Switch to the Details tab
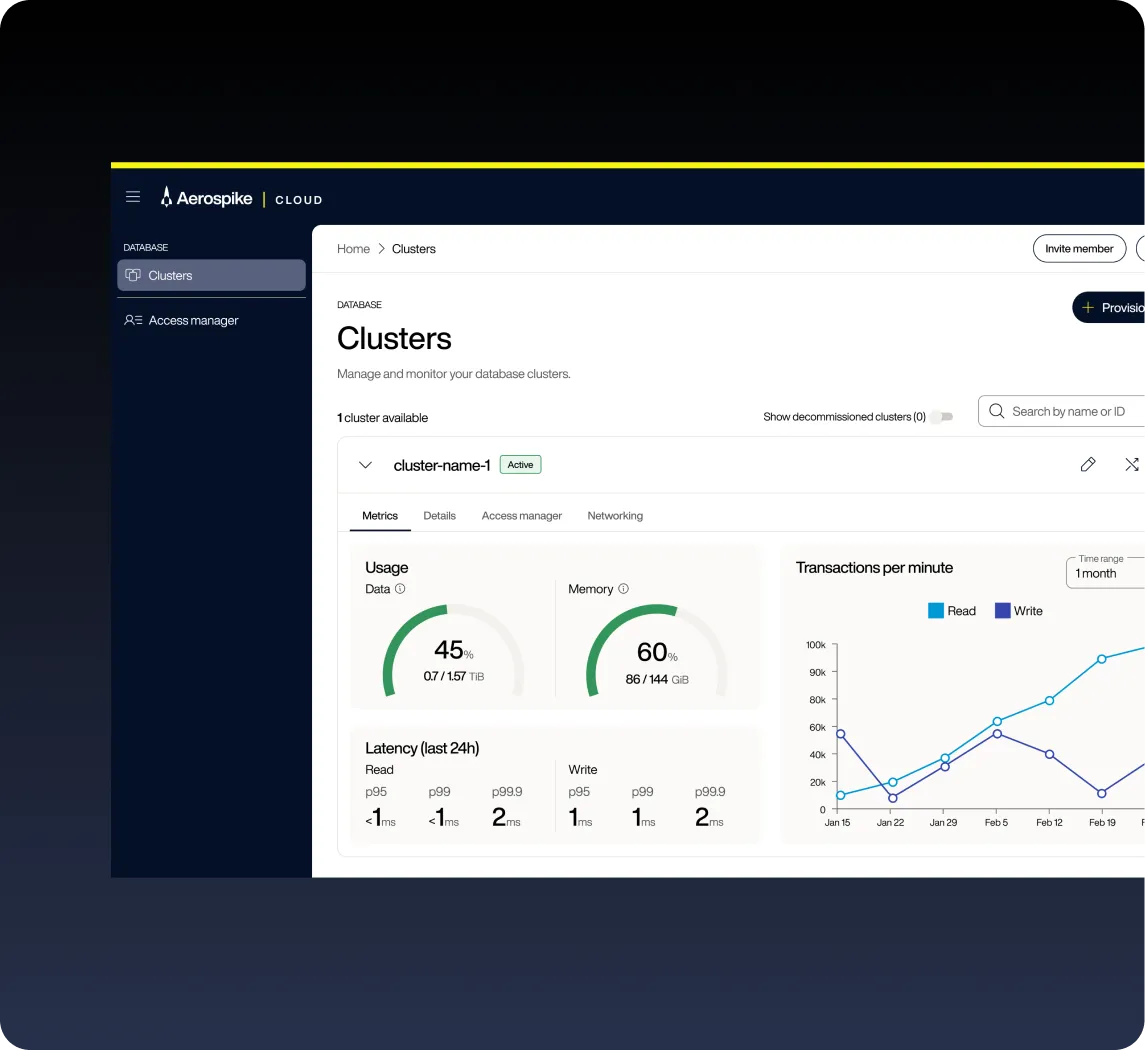This screenshot has height=1050, width=1145. 439,516
